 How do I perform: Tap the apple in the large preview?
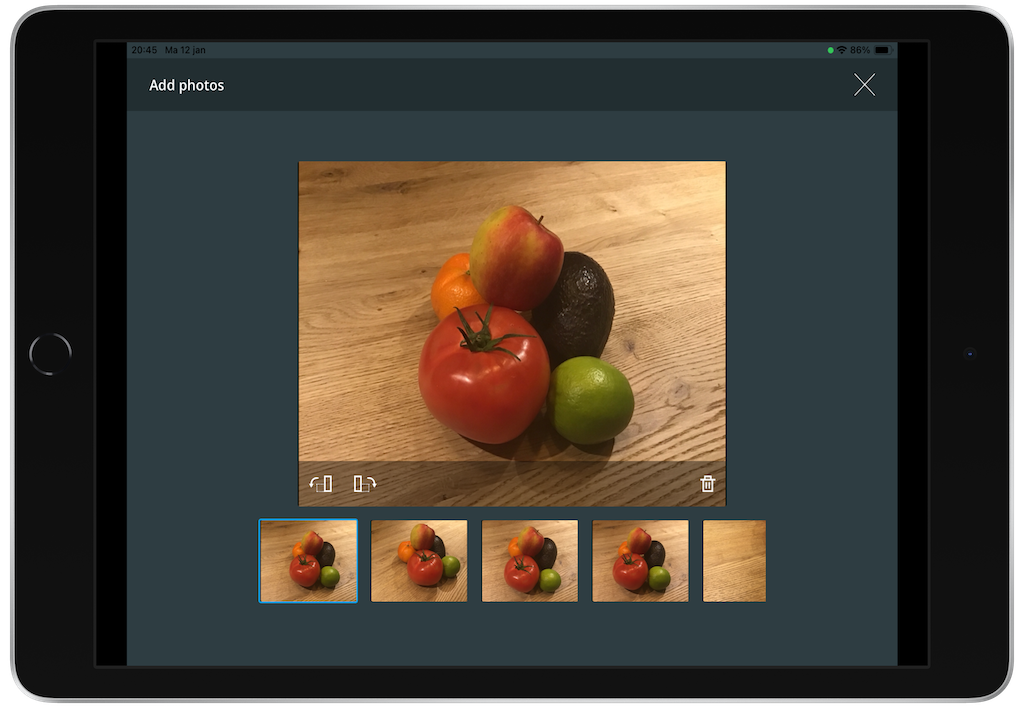(x=517, y=257)
